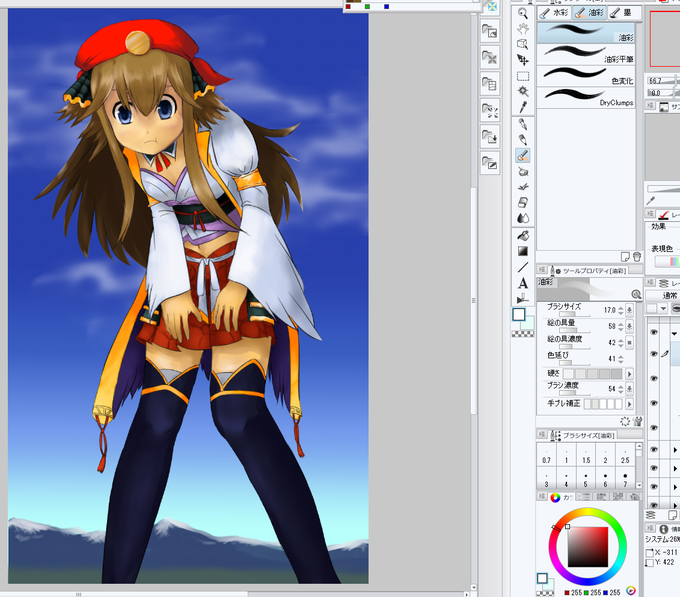The height and width of the screenshot is (597, 680).
Task: Select the Blend droplet tool
Action: point(523,218)
